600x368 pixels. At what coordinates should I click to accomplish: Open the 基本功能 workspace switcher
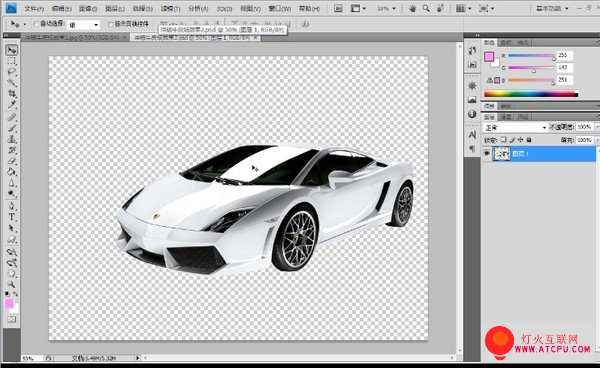[x=552, y=8]
